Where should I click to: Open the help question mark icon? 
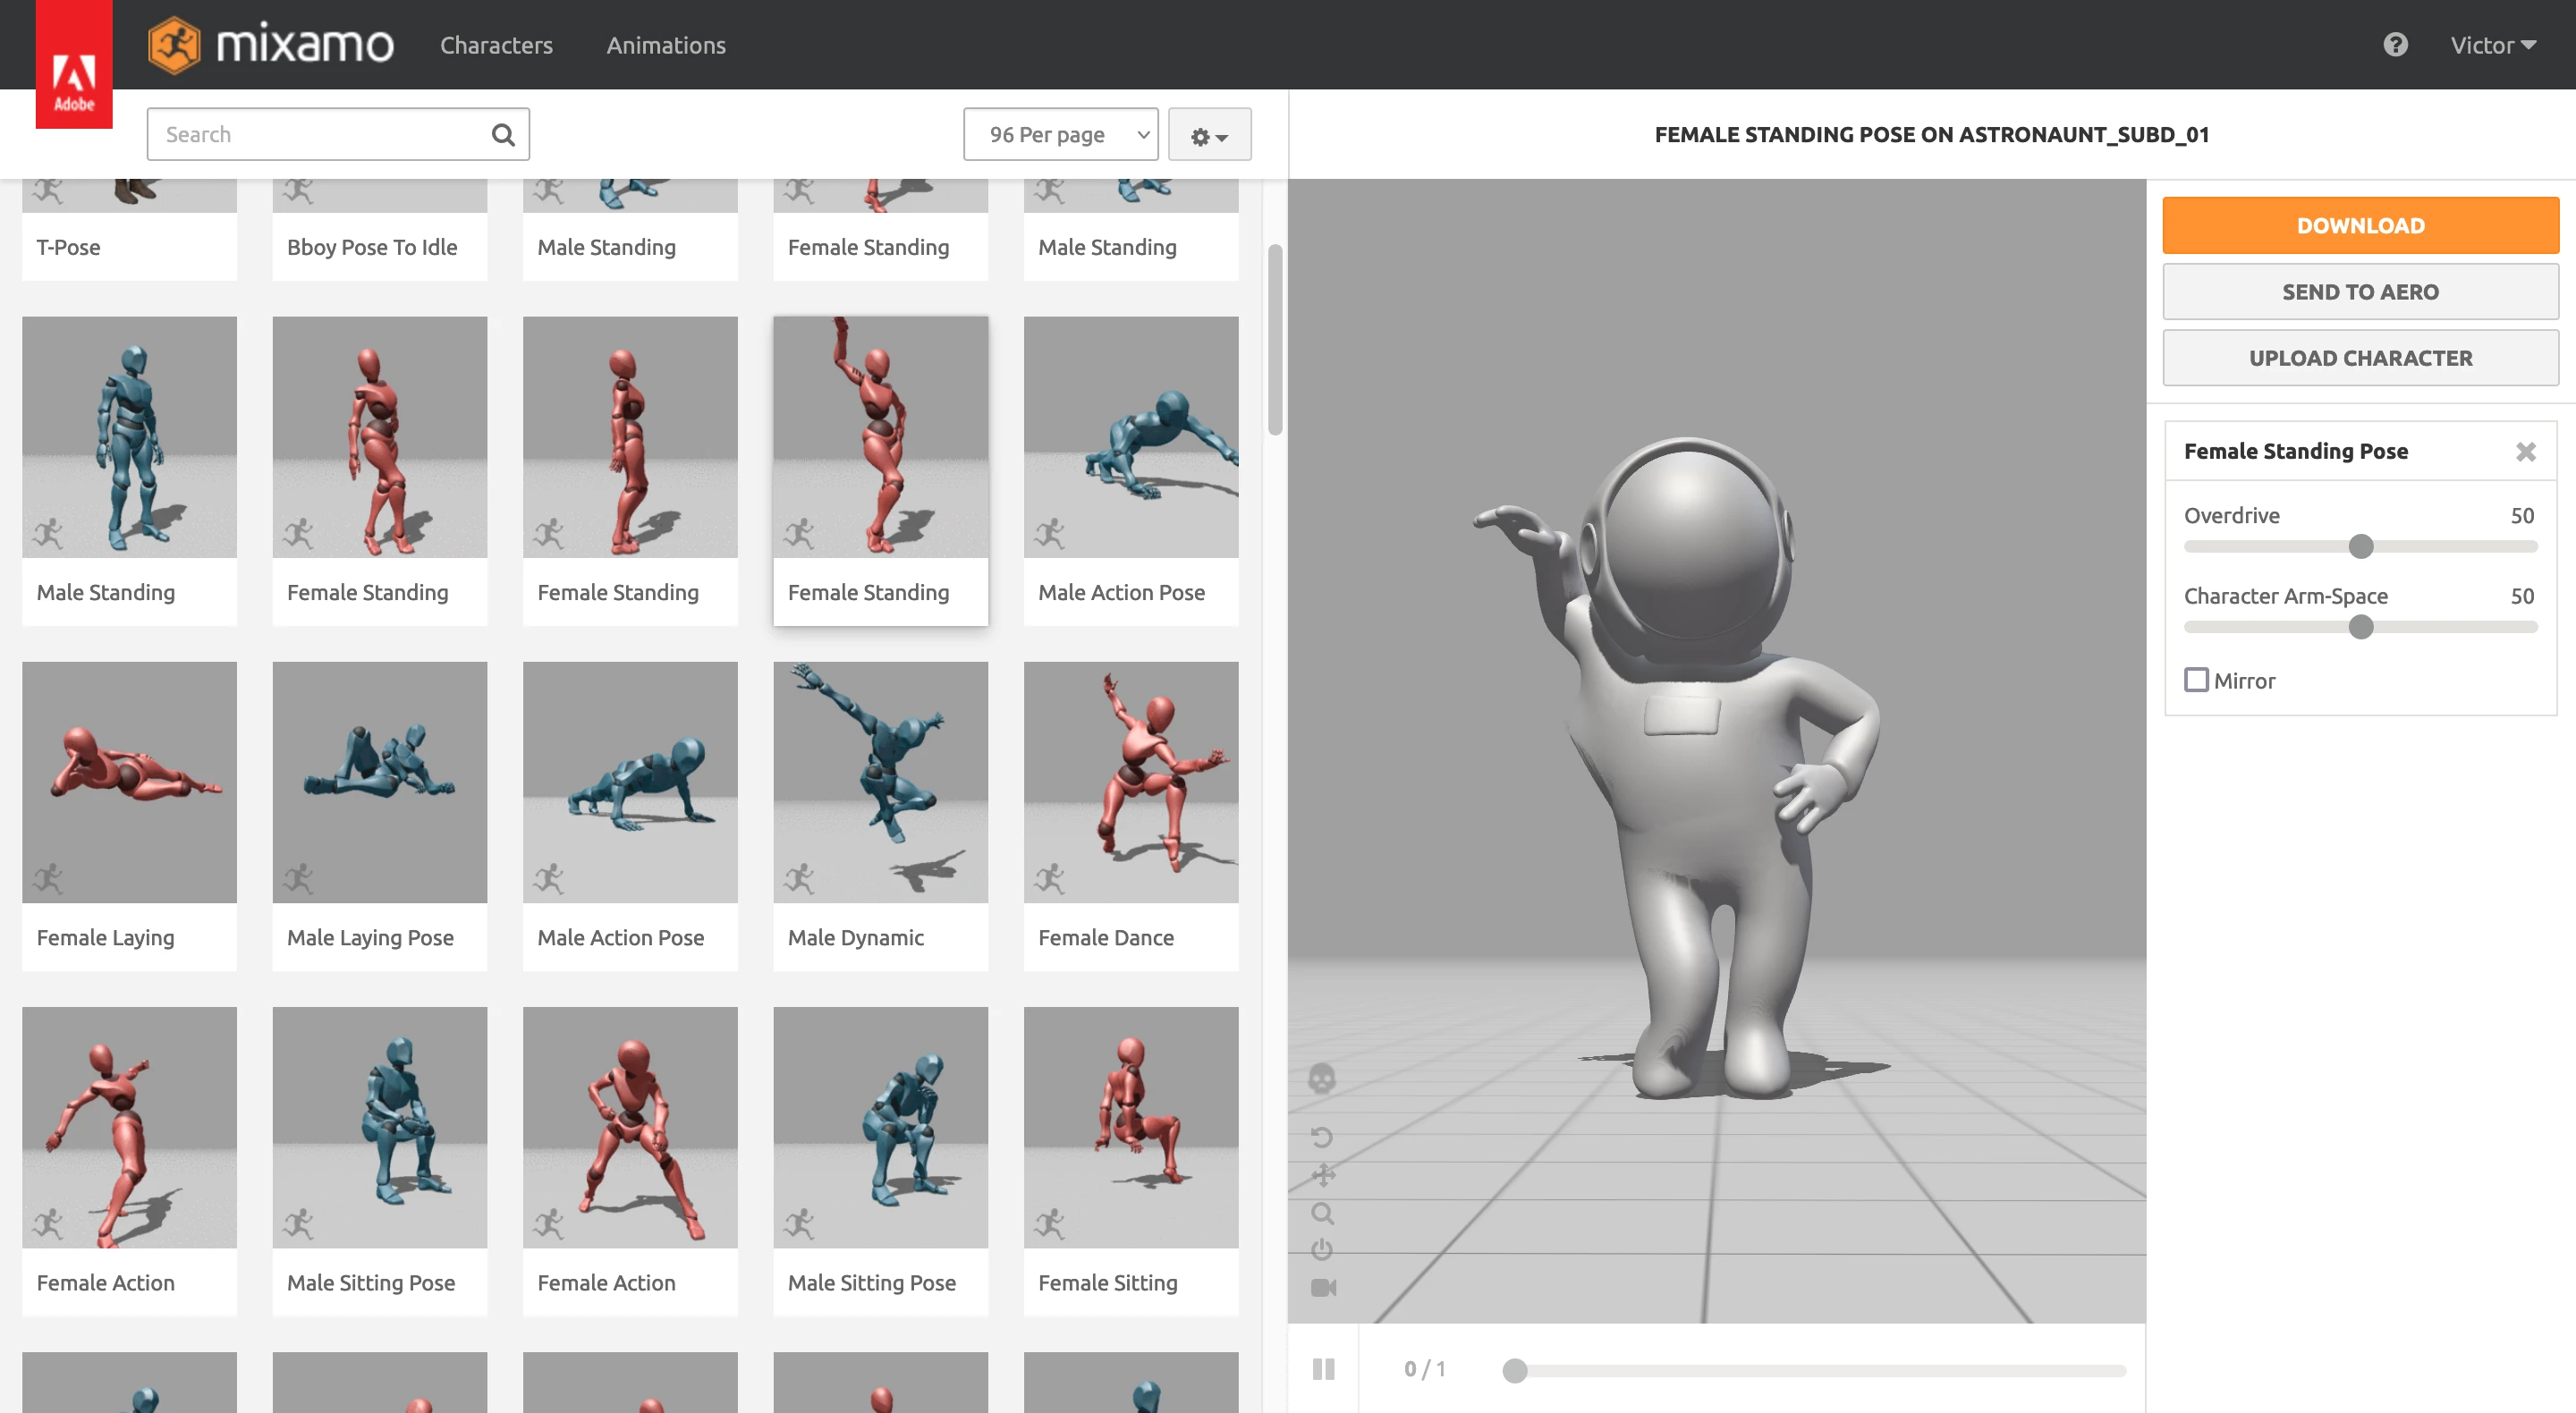pos(2395,45)
